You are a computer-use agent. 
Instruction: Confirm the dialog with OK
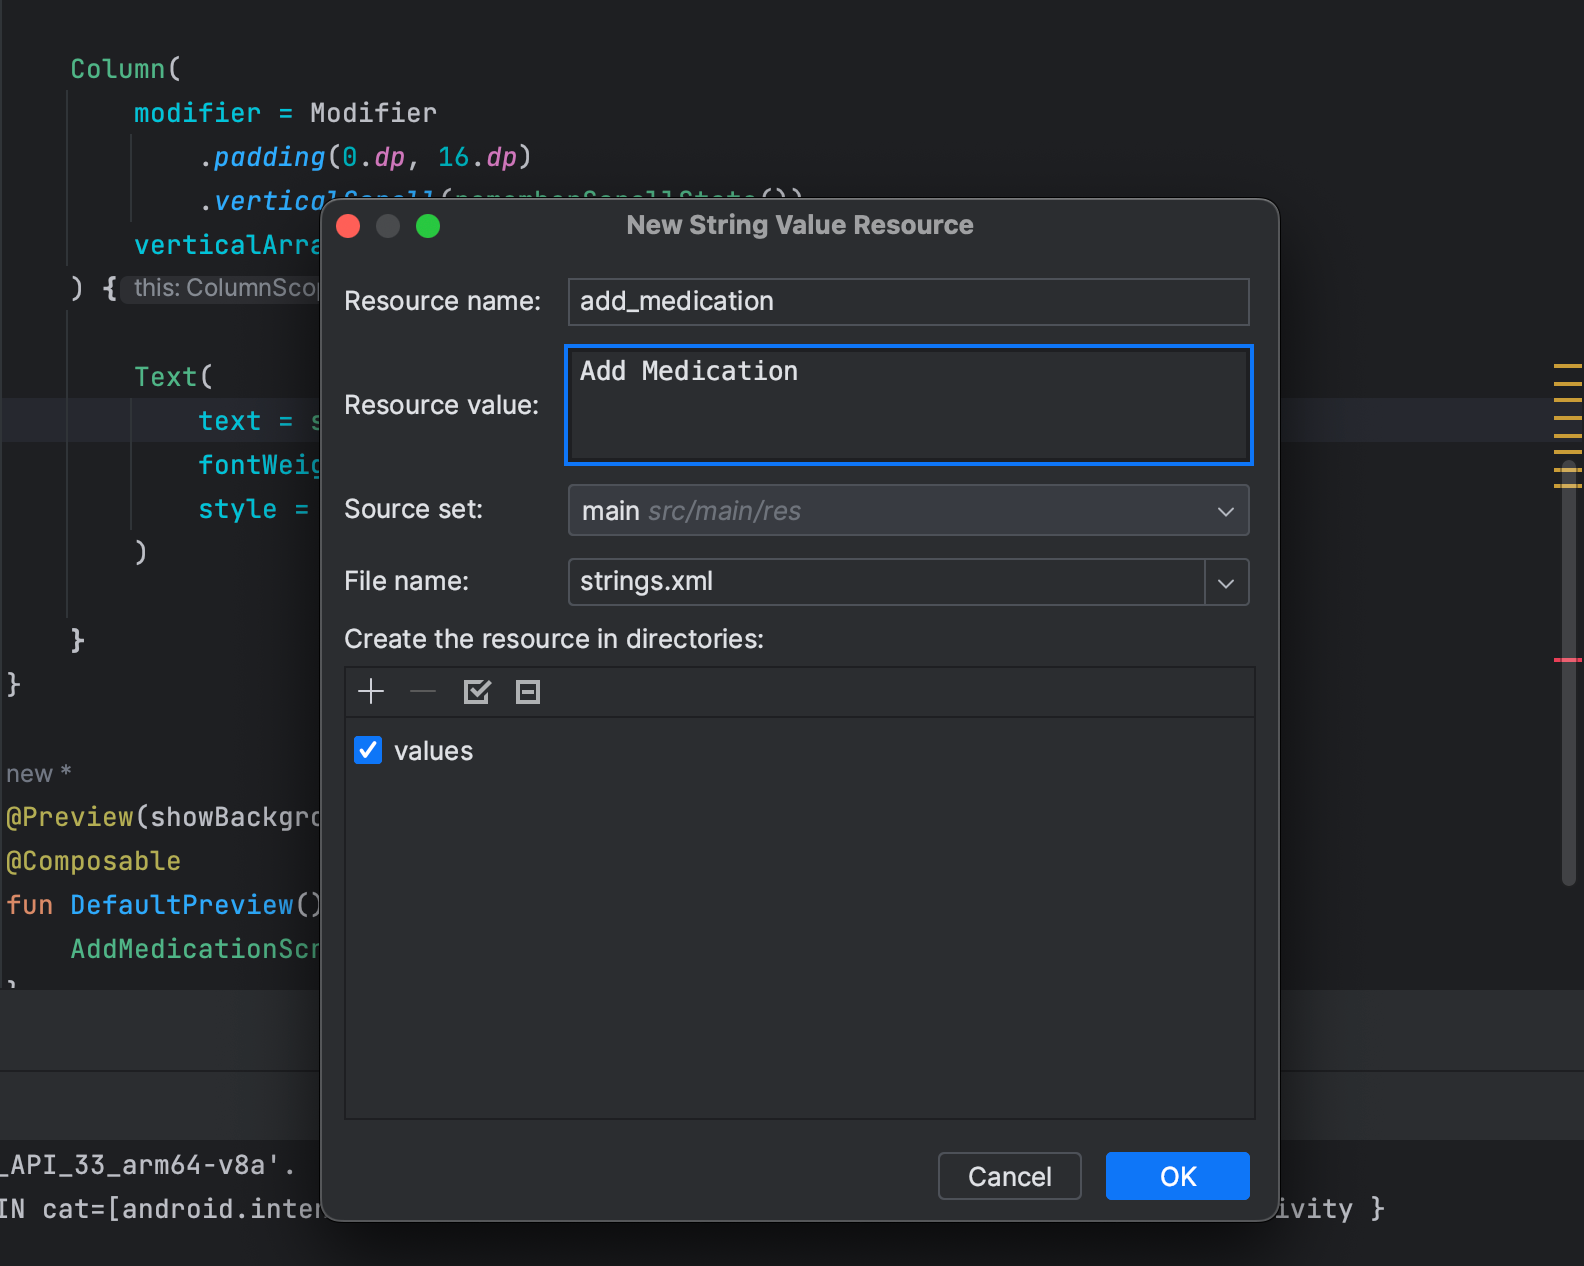point(1178,1176)
